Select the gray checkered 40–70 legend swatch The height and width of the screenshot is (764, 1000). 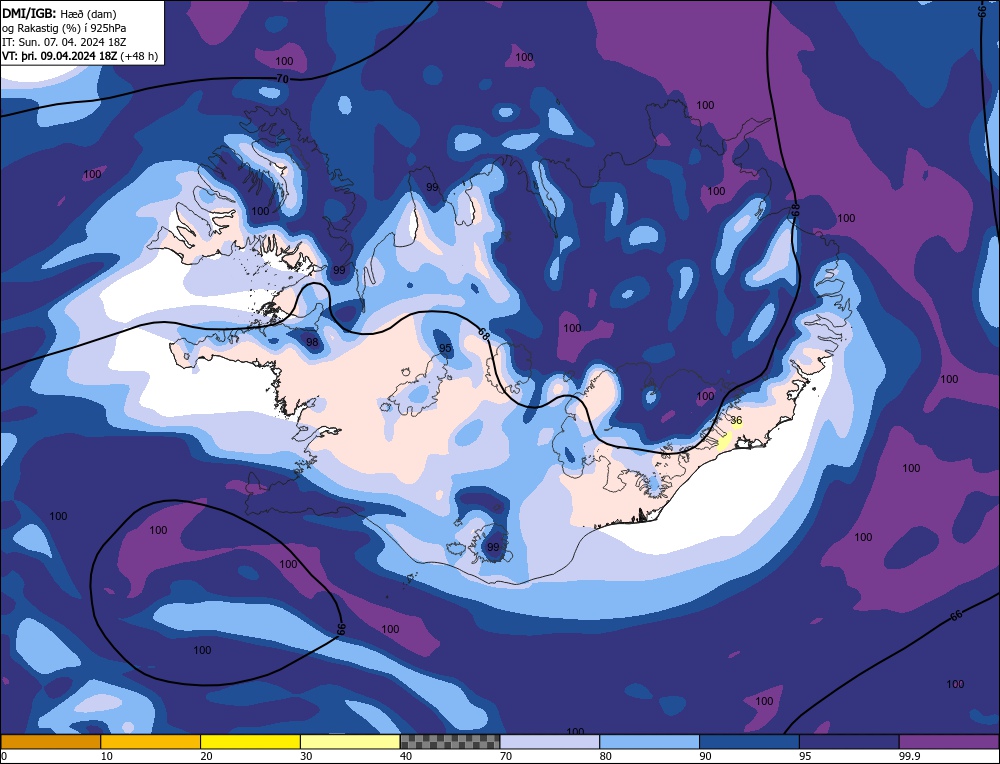coord(450,742)
